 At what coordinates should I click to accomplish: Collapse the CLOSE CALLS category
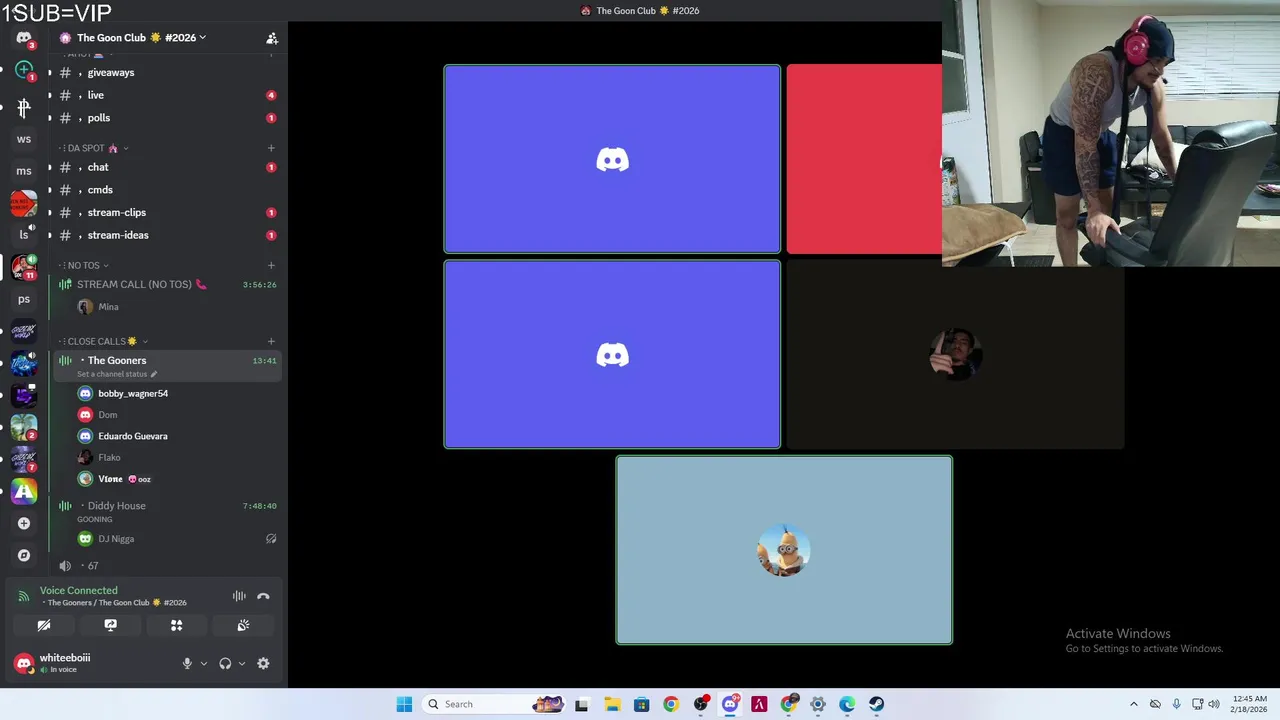pos(103,341)
